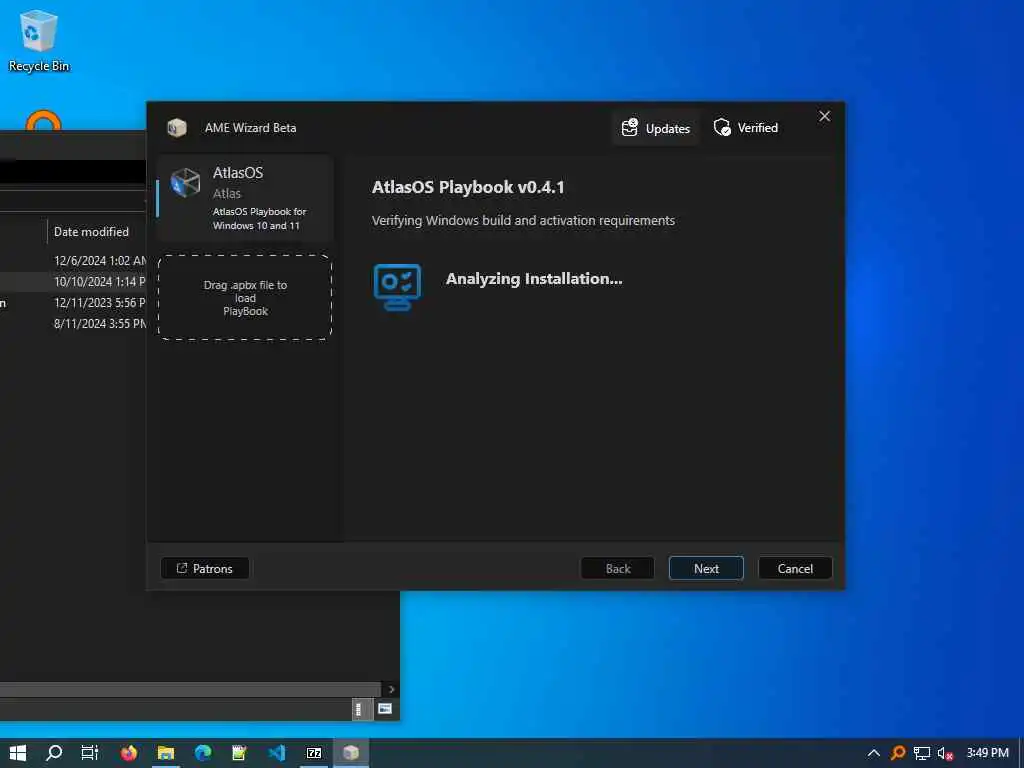This screenshot has height=768, width=1024.
Task: Open the Updates button in AME Wizard
Action: pos(655,128)
